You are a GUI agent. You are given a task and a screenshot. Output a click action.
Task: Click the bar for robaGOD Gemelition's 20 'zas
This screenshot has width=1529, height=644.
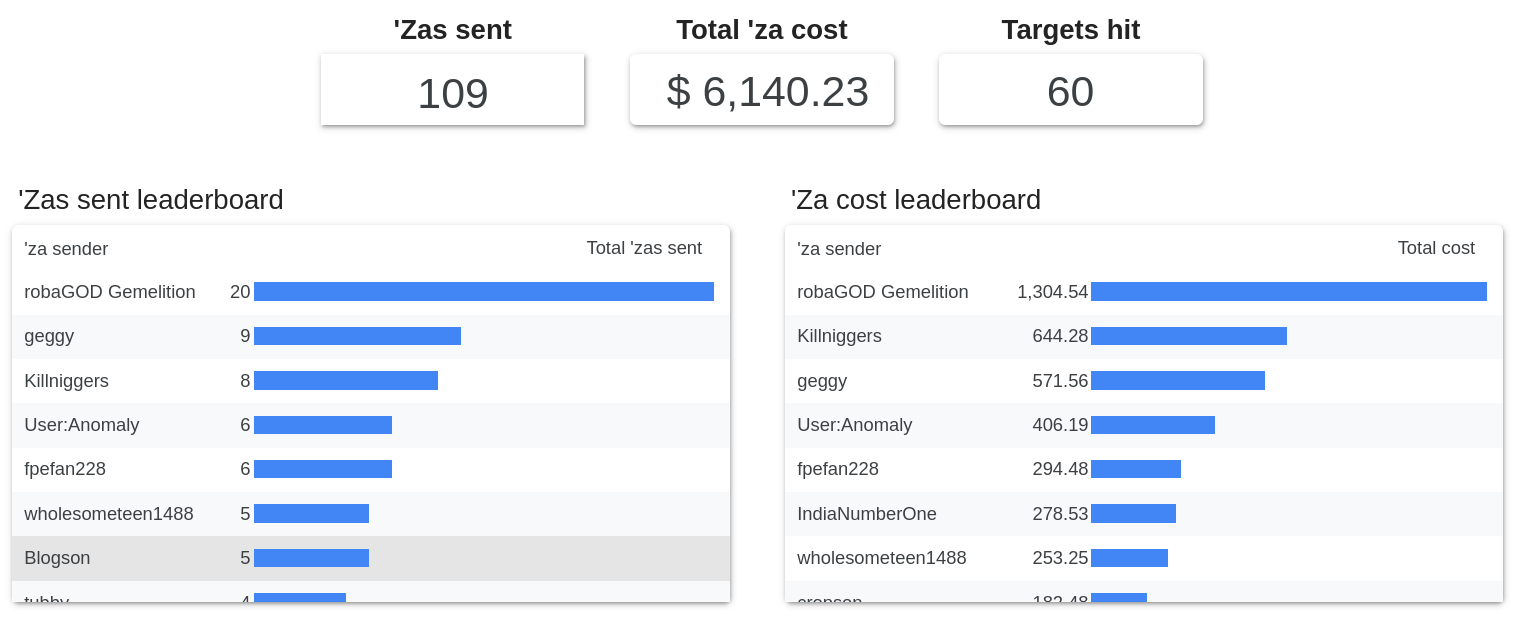[483, 292]
